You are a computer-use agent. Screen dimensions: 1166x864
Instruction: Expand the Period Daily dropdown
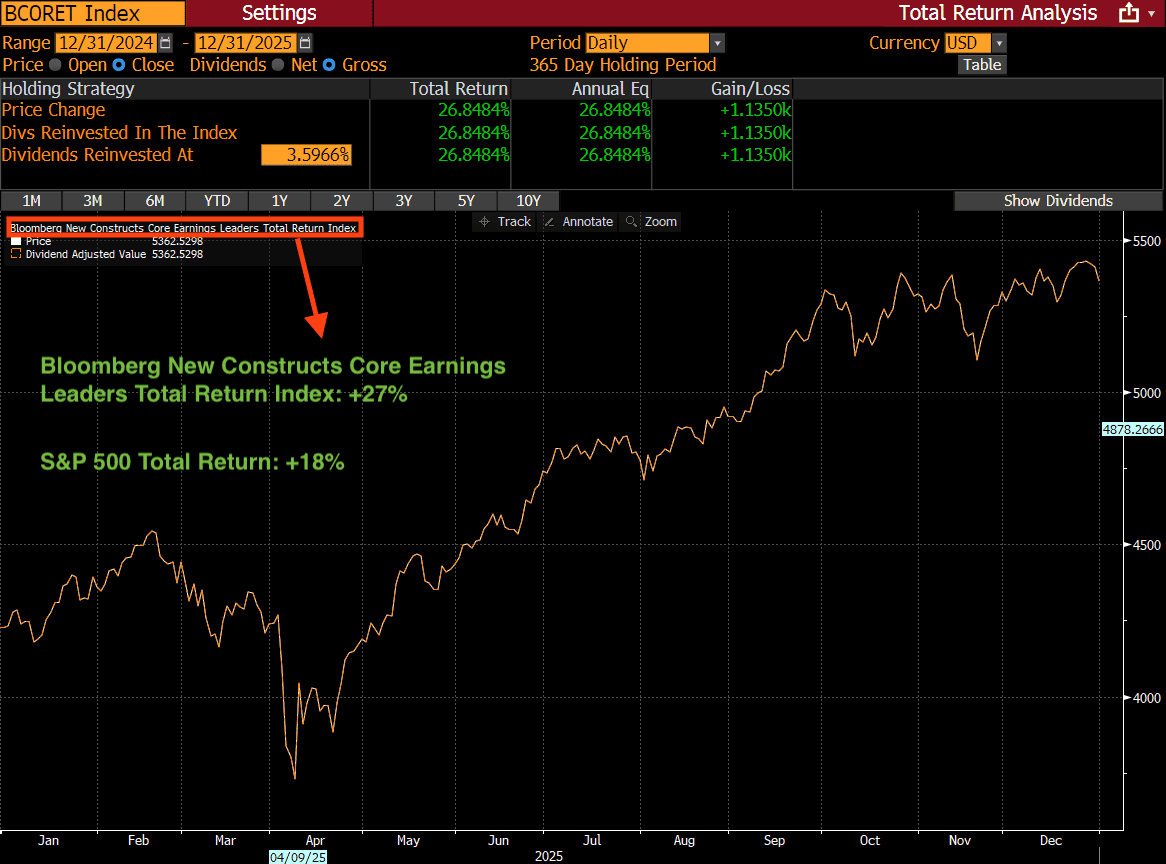[x=716, y=43]
